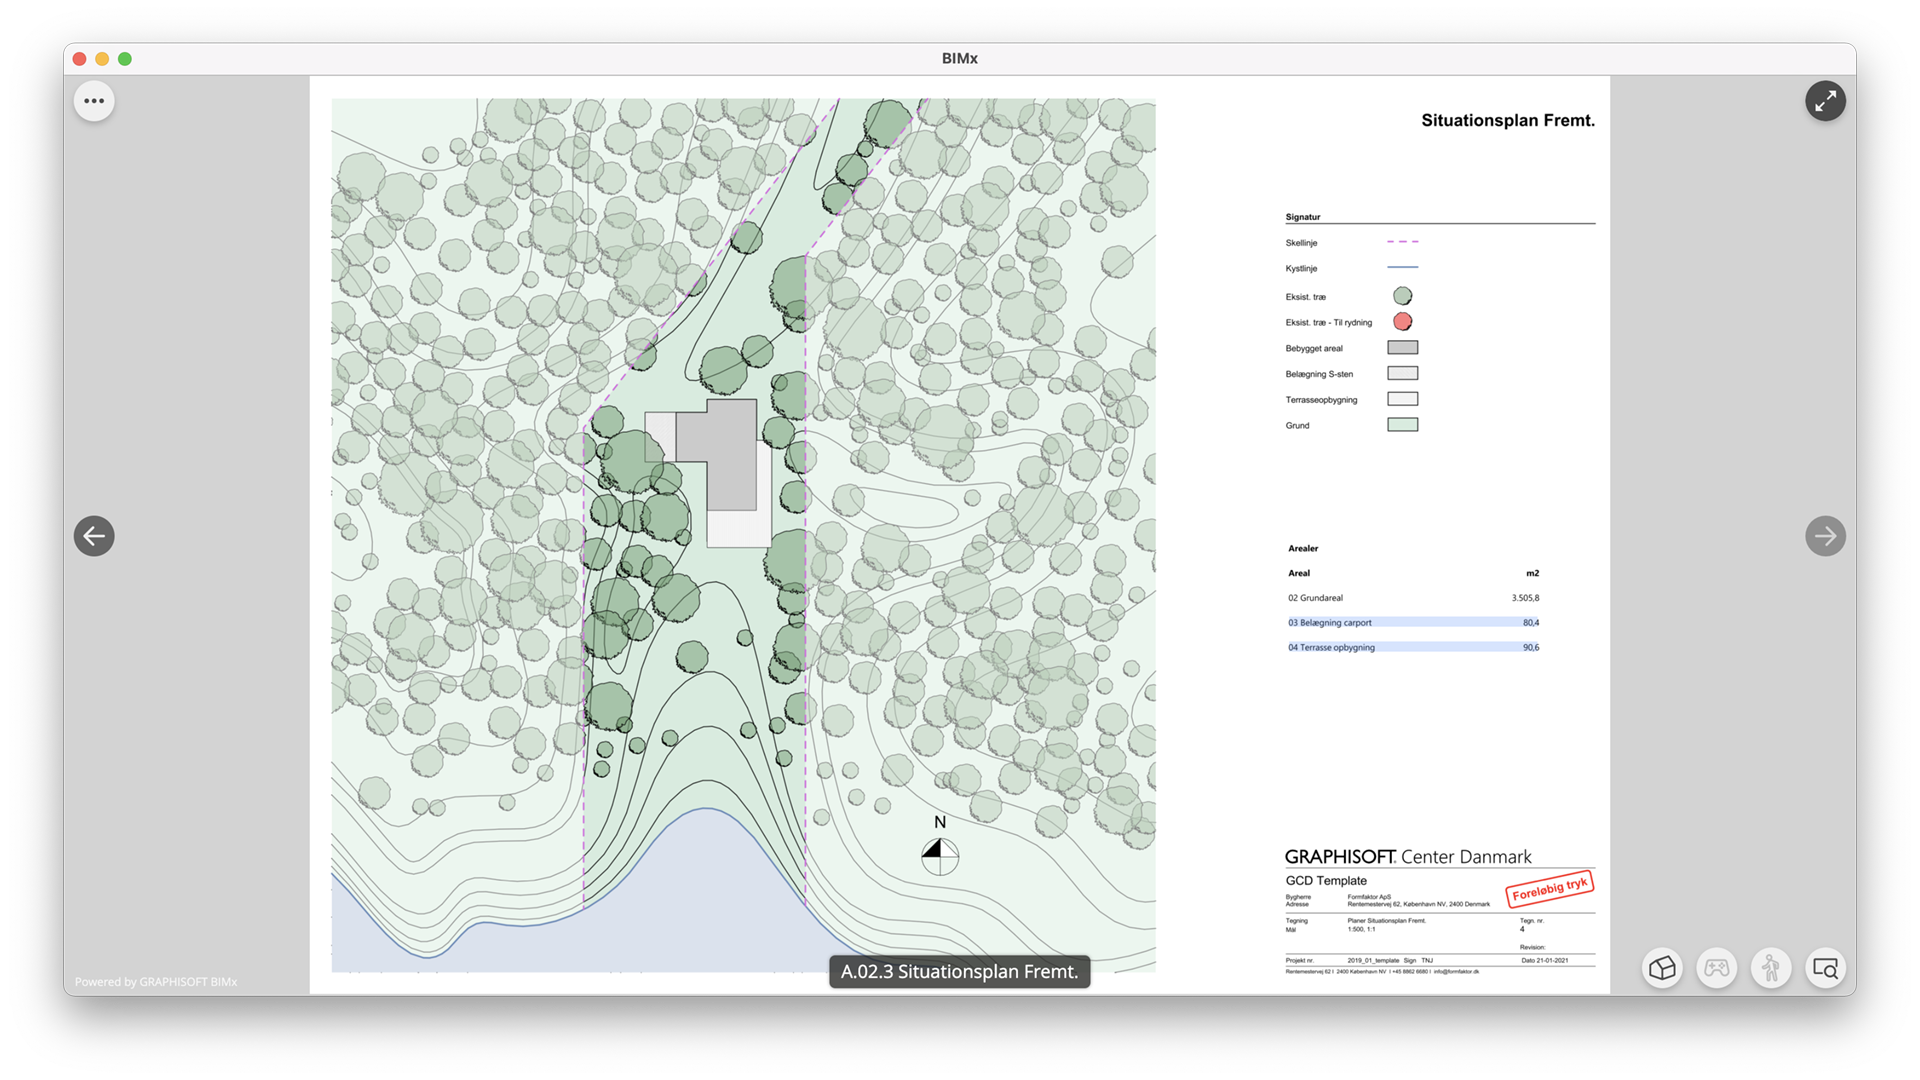Screen dimensions: 1920x1080
Task: Enter fullscreen with the expand arrows icon
Action: [x=1825, y=101]
